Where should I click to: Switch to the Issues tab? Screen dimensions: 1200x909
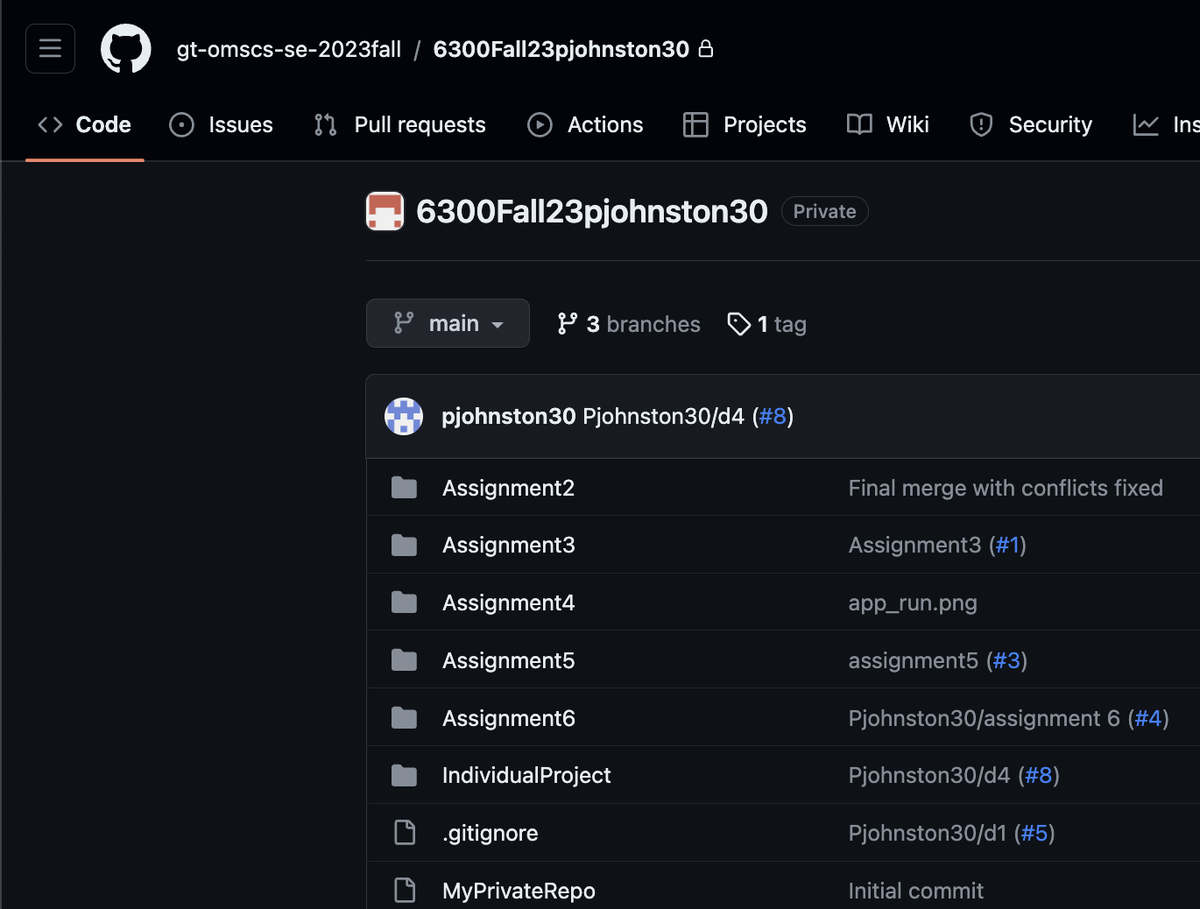click(222, 125)
